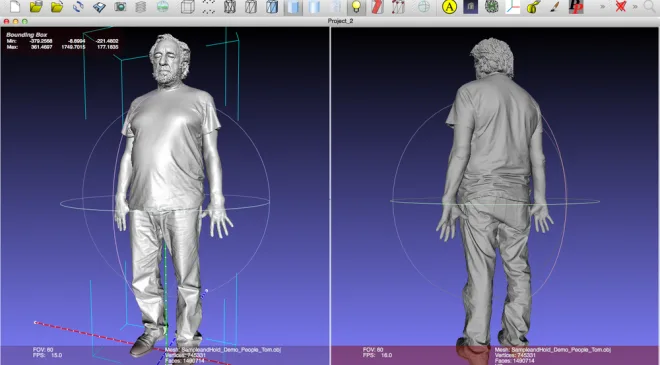Click Vertices count in the left viewport

click(x=185, y=355)
